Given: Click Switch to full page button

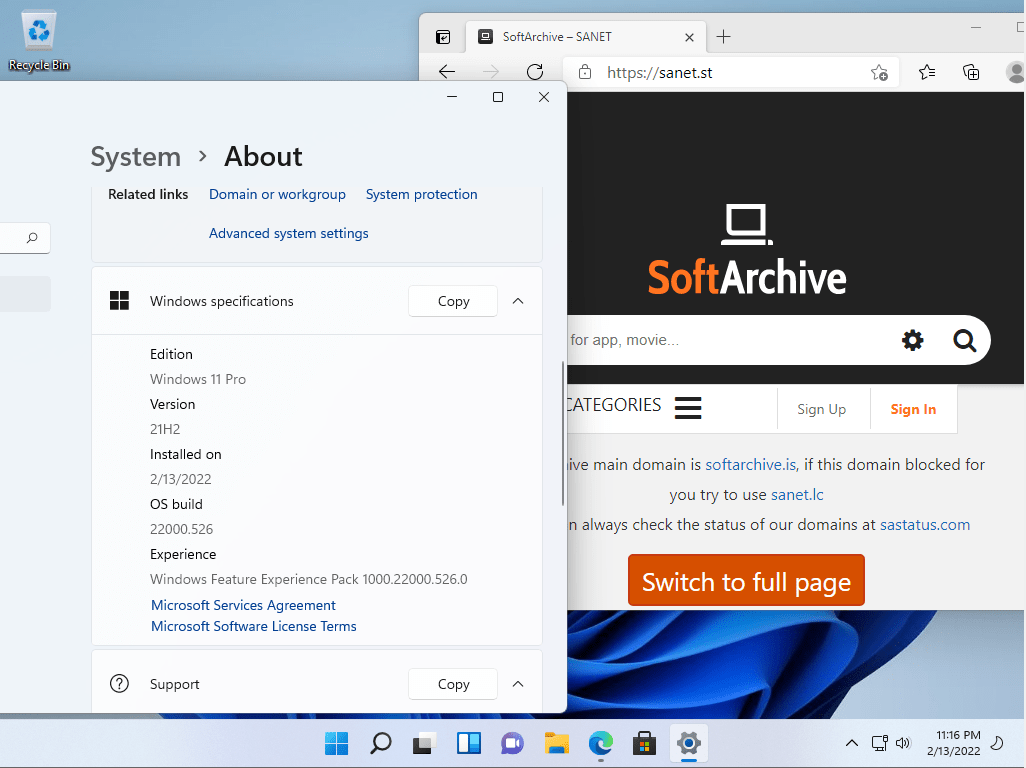Looking at the screenshot, I should pyautogui.click(x=746, y=581).
